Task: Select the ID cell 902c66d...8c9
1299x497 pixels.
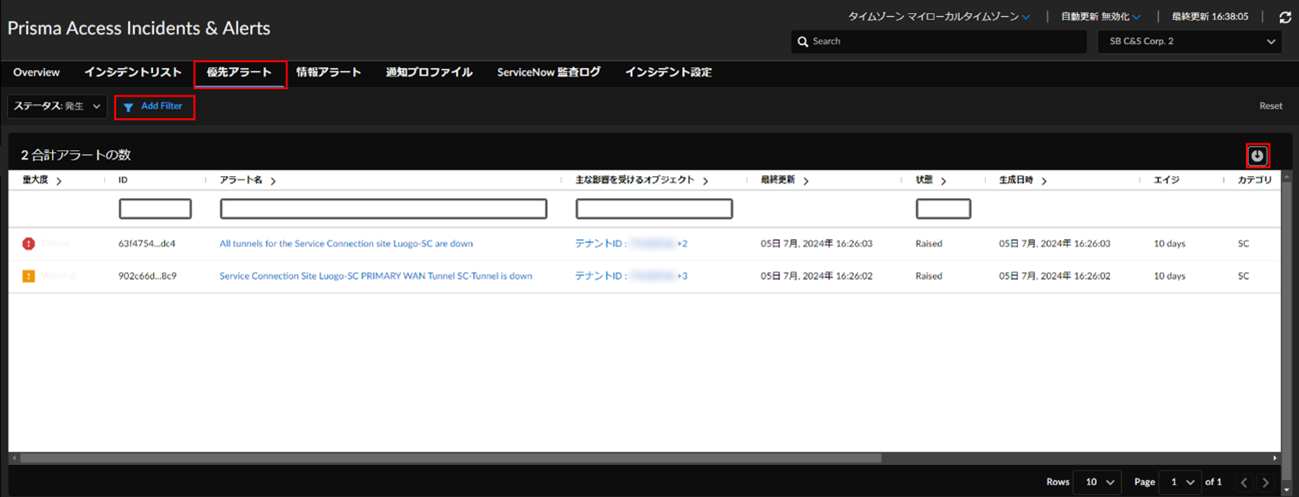Action: pyautogui.click(x=147, y=276)
